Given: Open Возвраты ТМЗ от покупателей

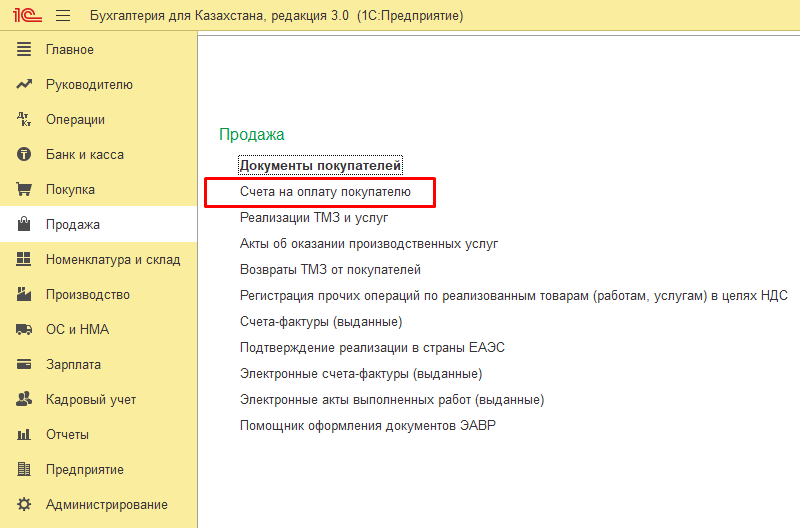Looking at the screenshot, I should pos(330,269).
